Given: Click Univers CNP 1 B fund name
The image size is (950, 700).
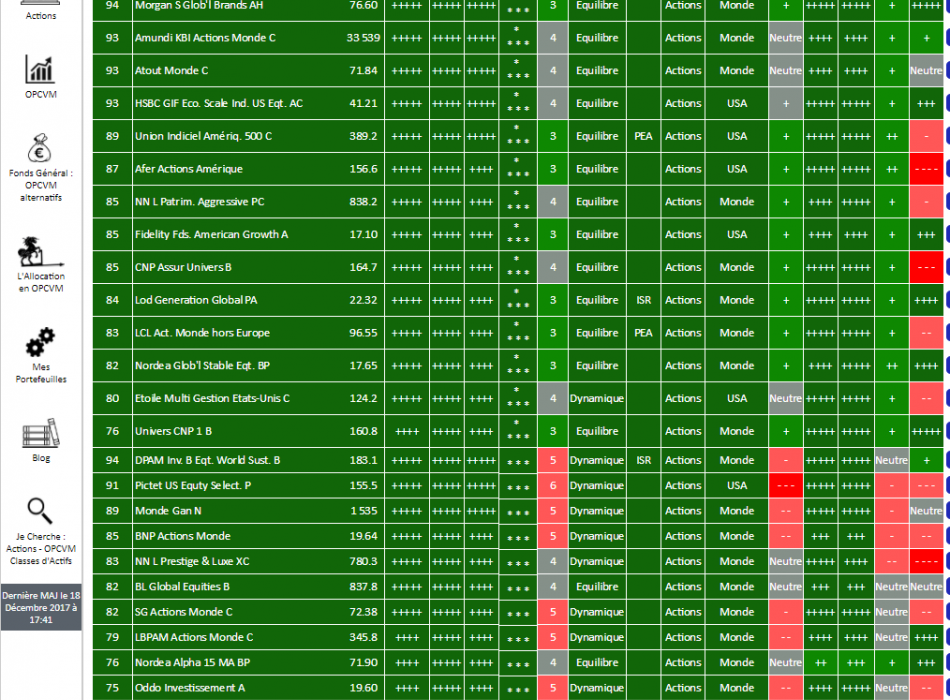Looking at the screenshot, I should point(173,430).
